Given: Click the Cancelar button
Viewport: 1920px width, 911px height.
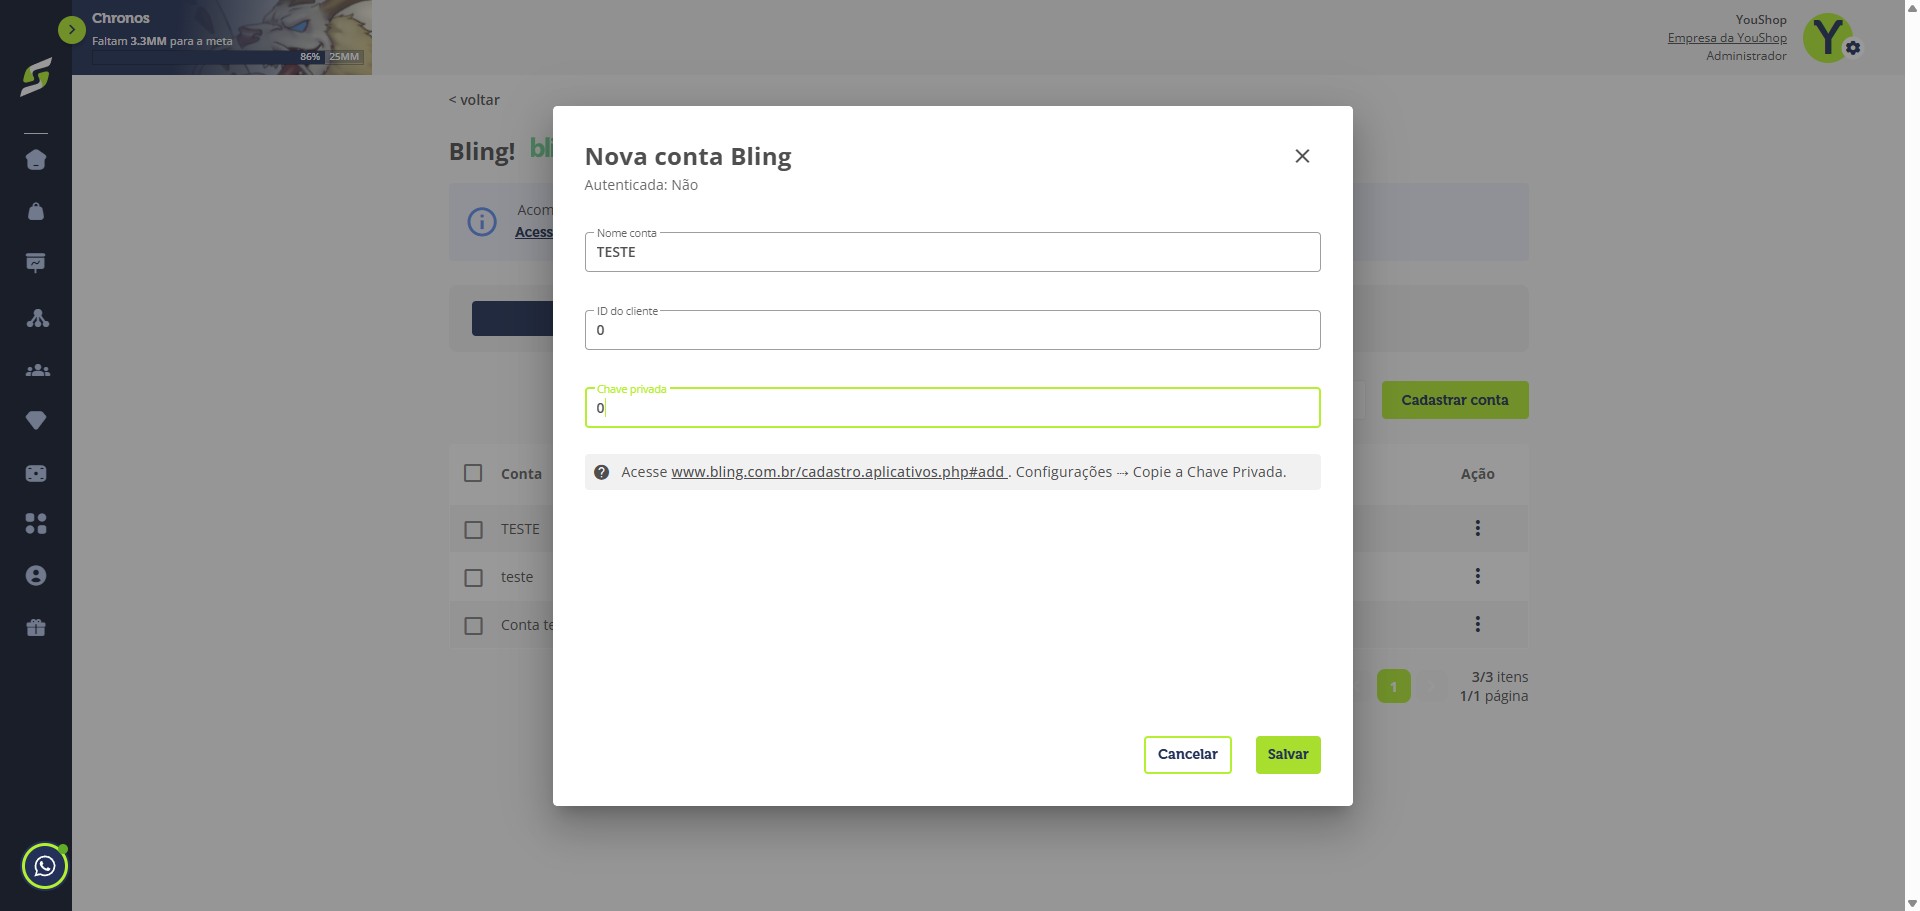Looking at the screenshot, I should [x=1188, y=755].
